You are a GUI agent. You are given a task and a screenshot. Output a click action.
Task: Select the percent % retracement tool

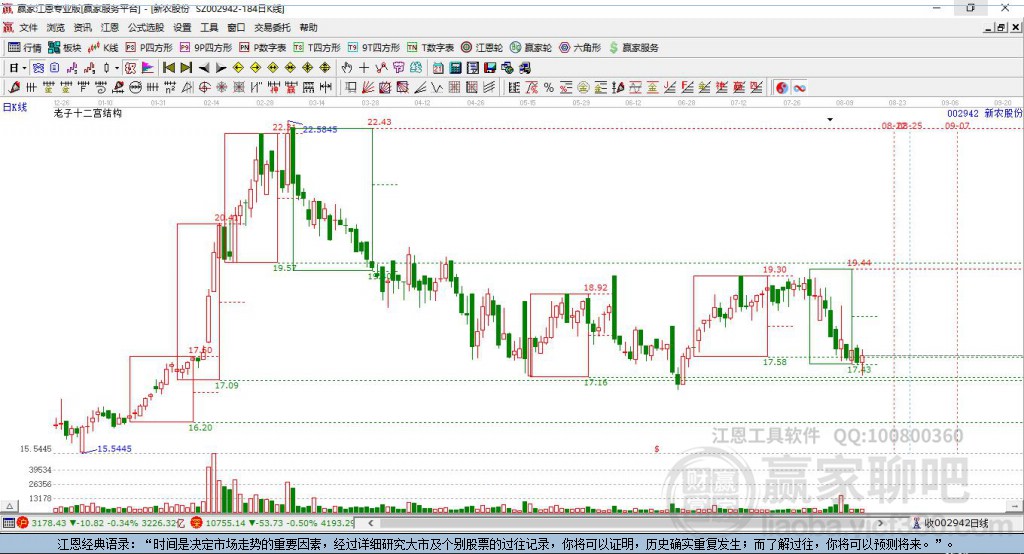[549, 88]
